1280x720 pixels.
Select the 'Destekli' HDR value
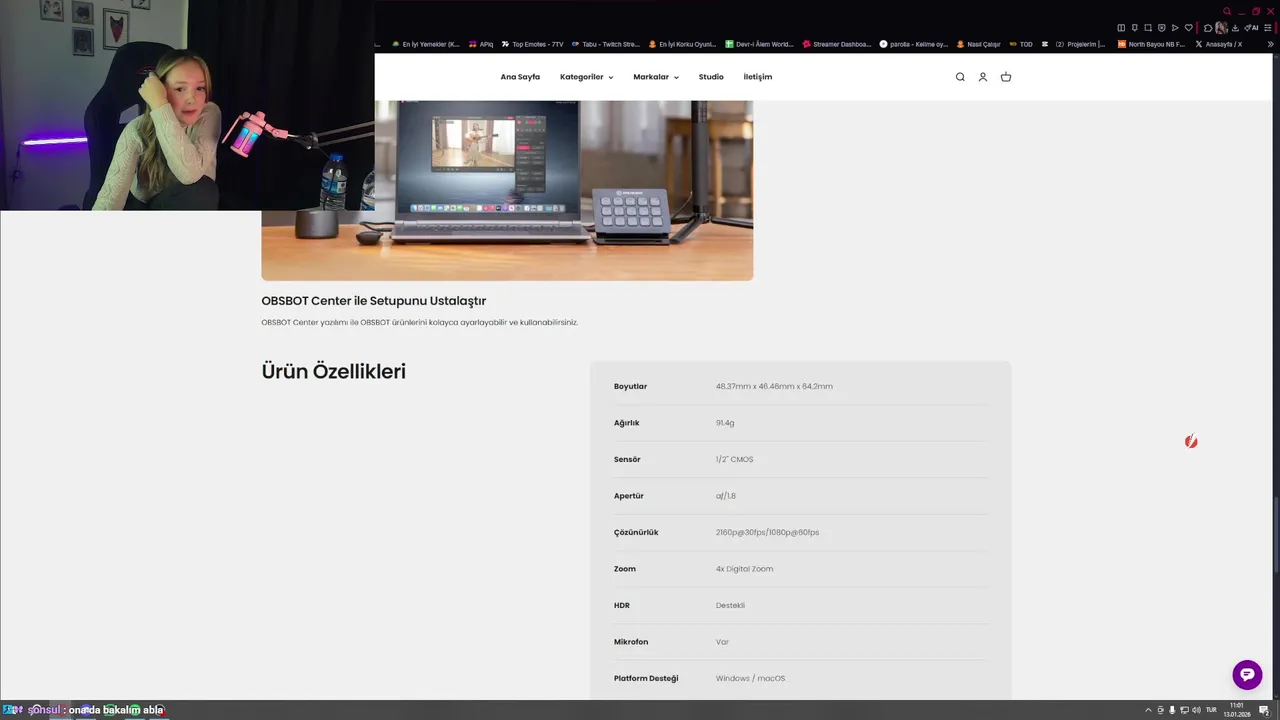[730, 605]
